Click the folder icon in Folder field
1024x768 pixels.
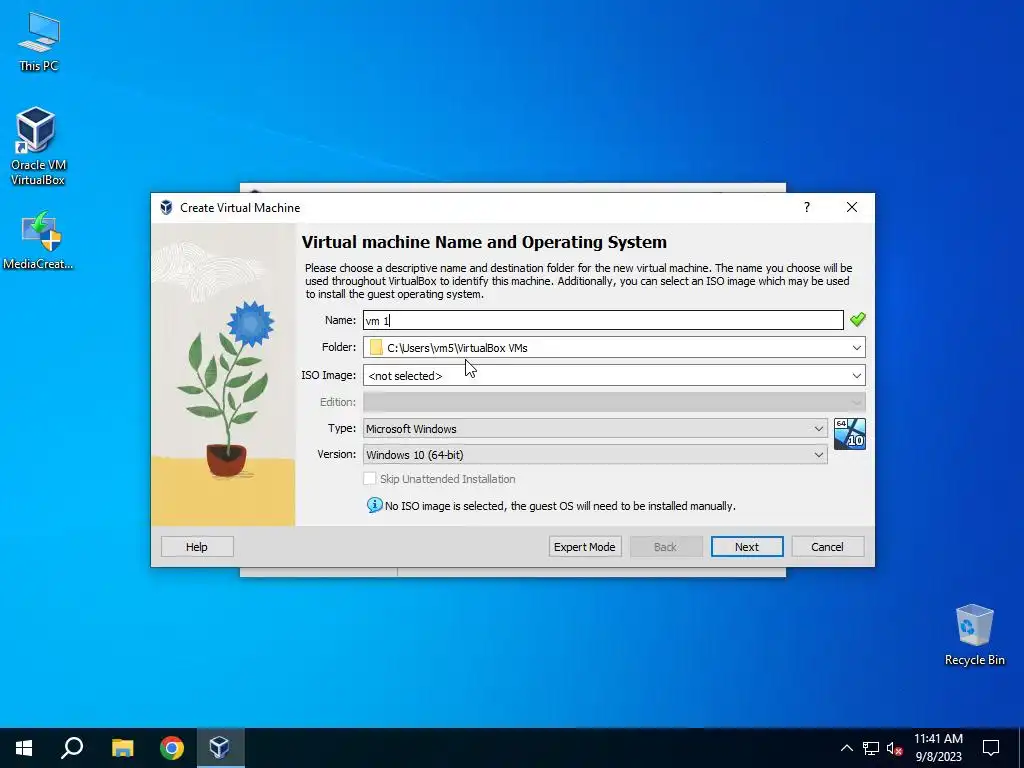click(x=376, y=347)
